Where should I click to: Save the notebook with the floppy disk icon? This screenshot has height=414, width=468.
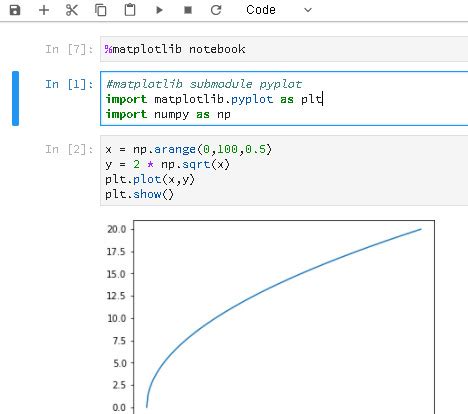[x=15, y=10]
